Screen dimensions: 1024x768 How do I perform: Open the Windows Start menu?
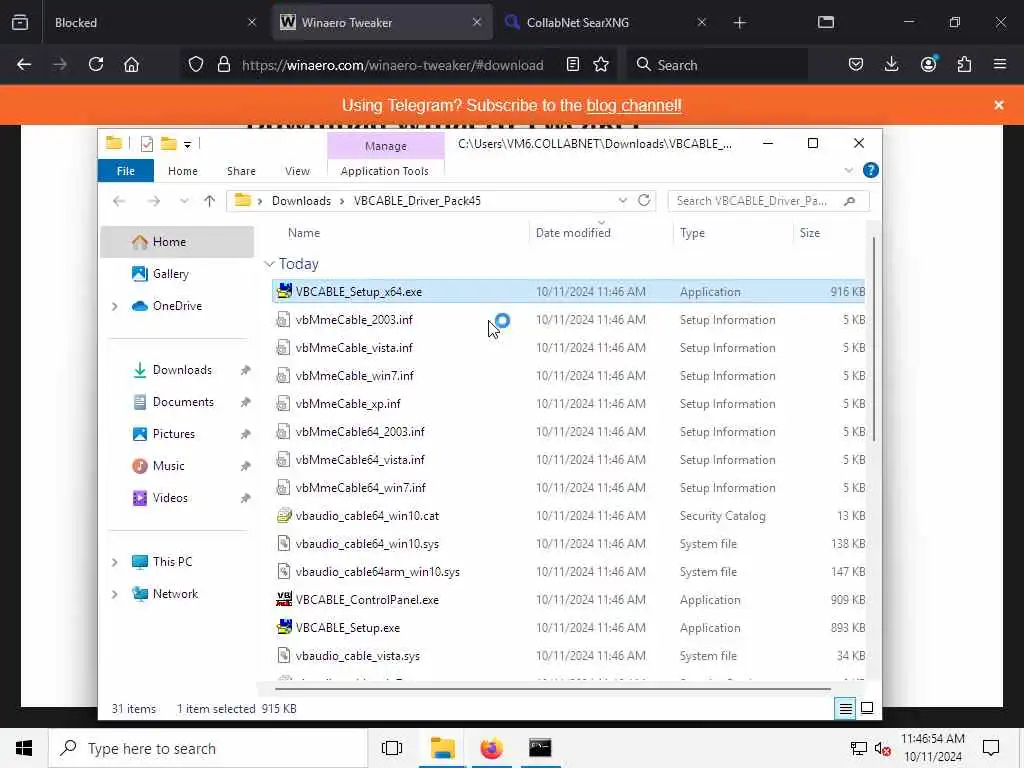pos(24,748)
